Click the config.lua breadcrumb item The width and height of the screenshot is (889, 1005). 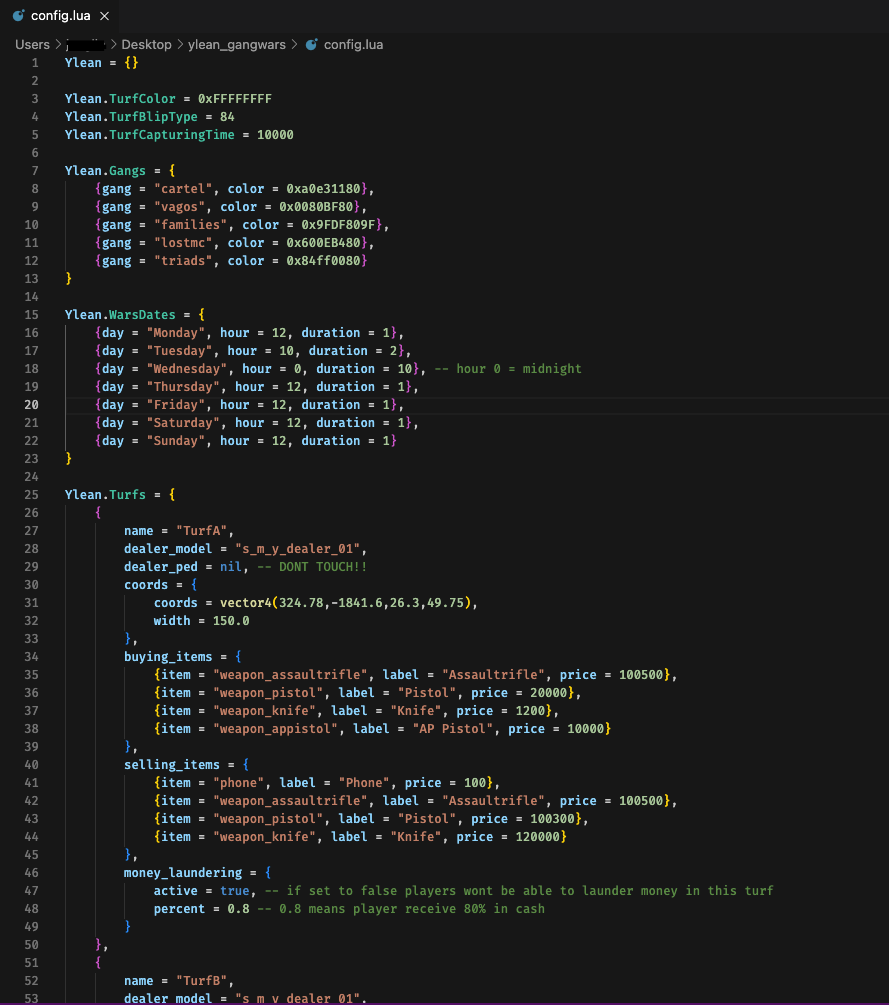(x=353, y=45)
